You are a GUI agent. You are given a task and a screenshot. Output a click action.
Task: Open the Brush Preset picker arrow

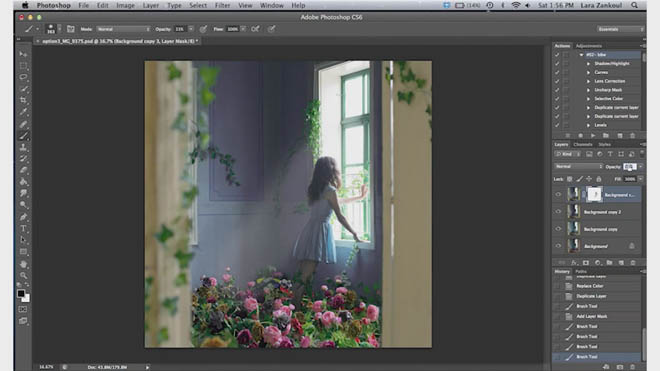pos(59,29)
